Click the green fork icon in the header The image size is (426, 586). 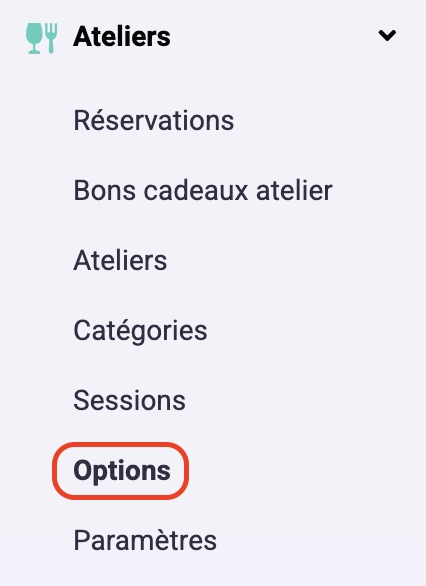click(51, 38)
